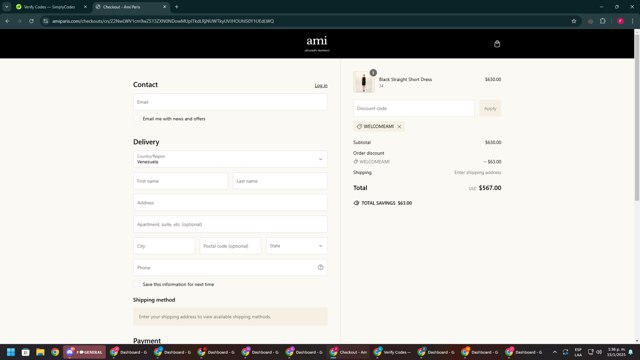Open the tab search dropdown arrow

point(7,7)
